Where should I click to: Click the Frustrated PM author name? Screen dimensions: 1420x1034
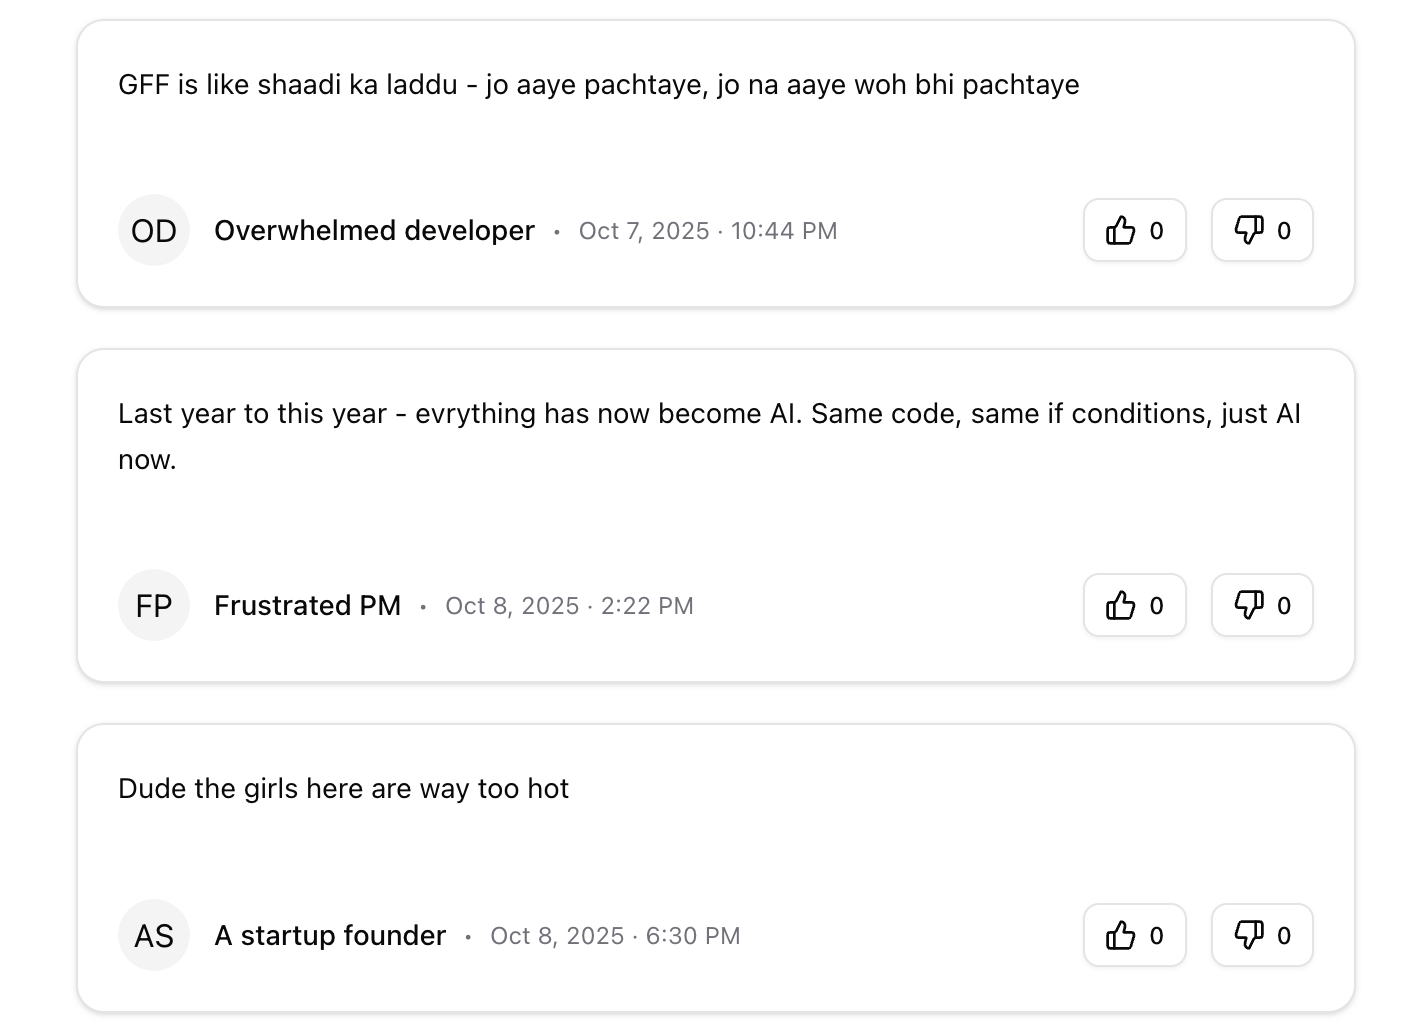click(307, 605)
